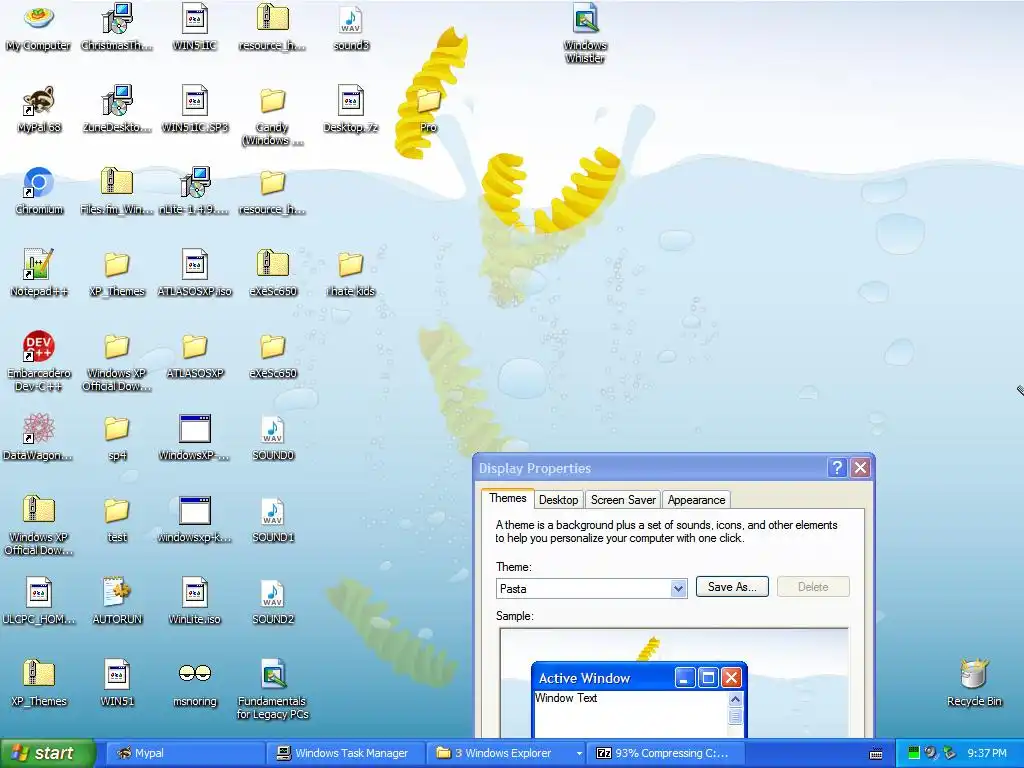Switch to the Themes tab
The height and width of the screenshot is (768, 1024).
point(507,498)
